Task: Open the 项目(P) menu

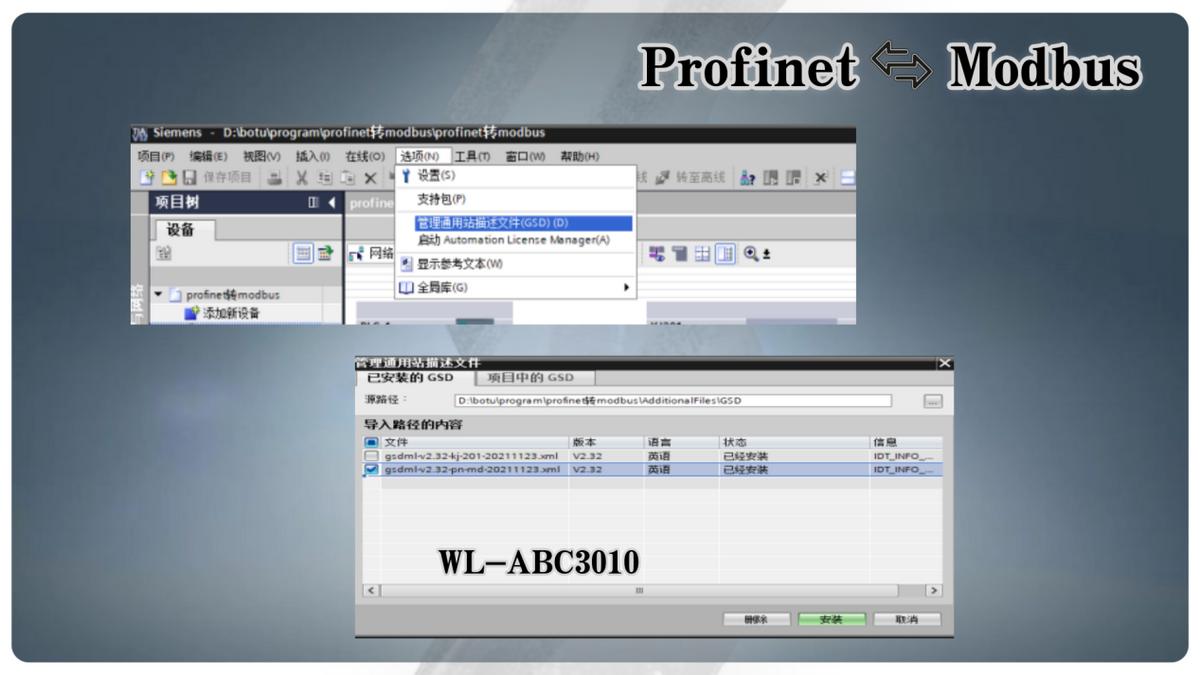Action: tap(156, 156)
